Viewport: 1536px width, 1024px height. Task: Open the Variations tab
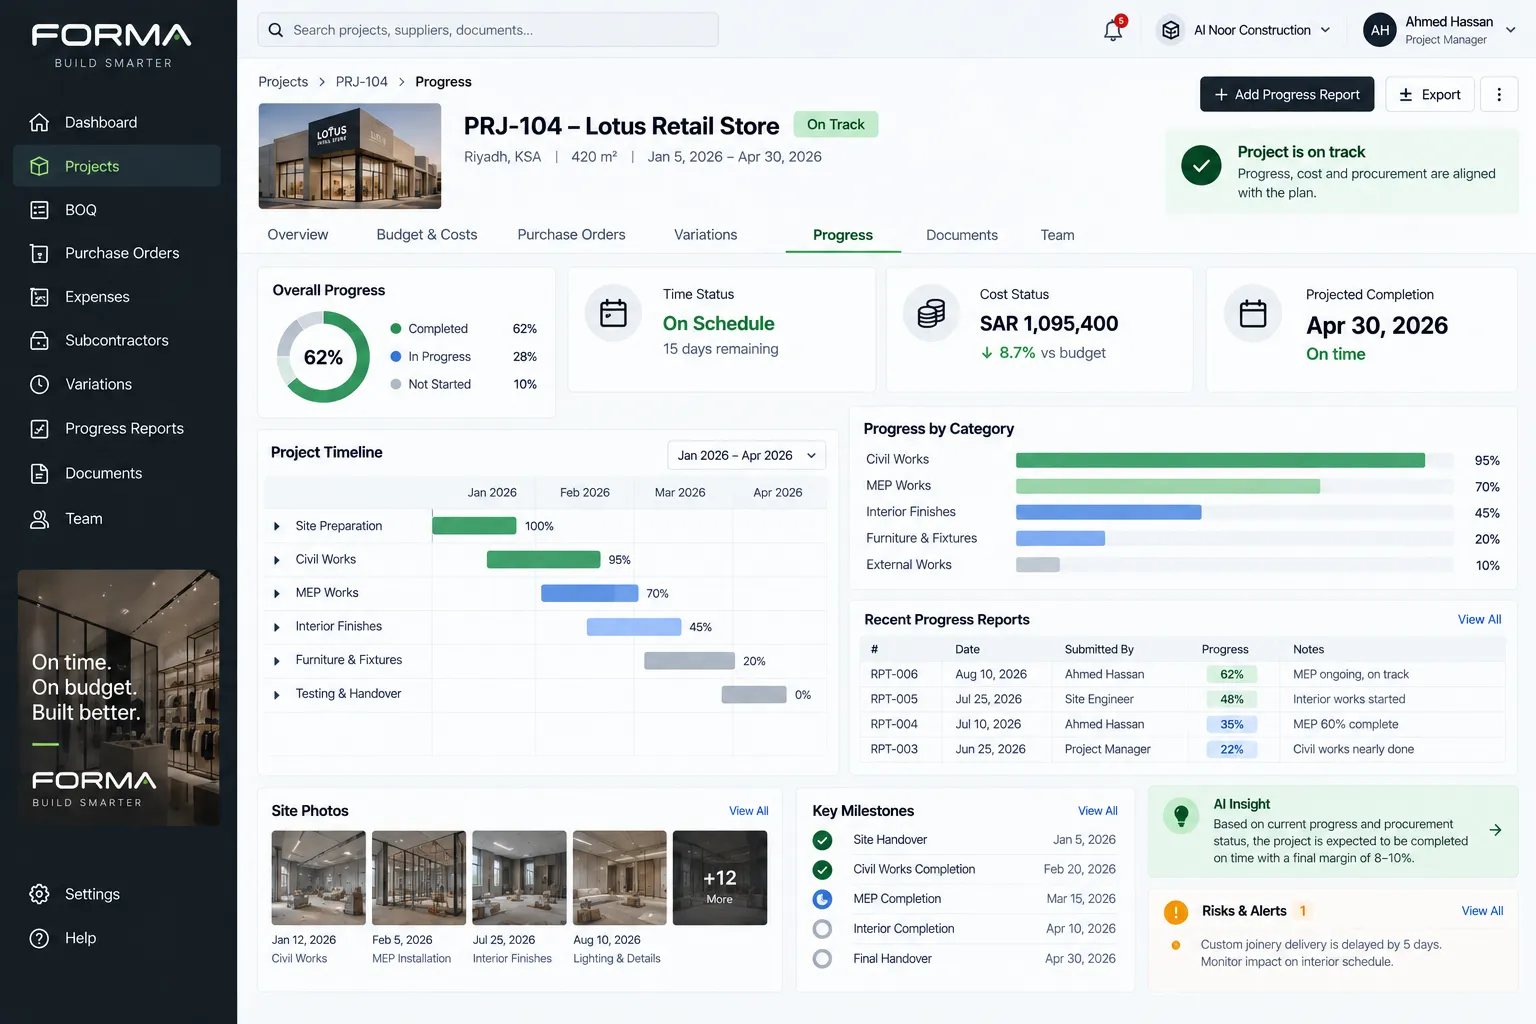(x=705, y=235)
